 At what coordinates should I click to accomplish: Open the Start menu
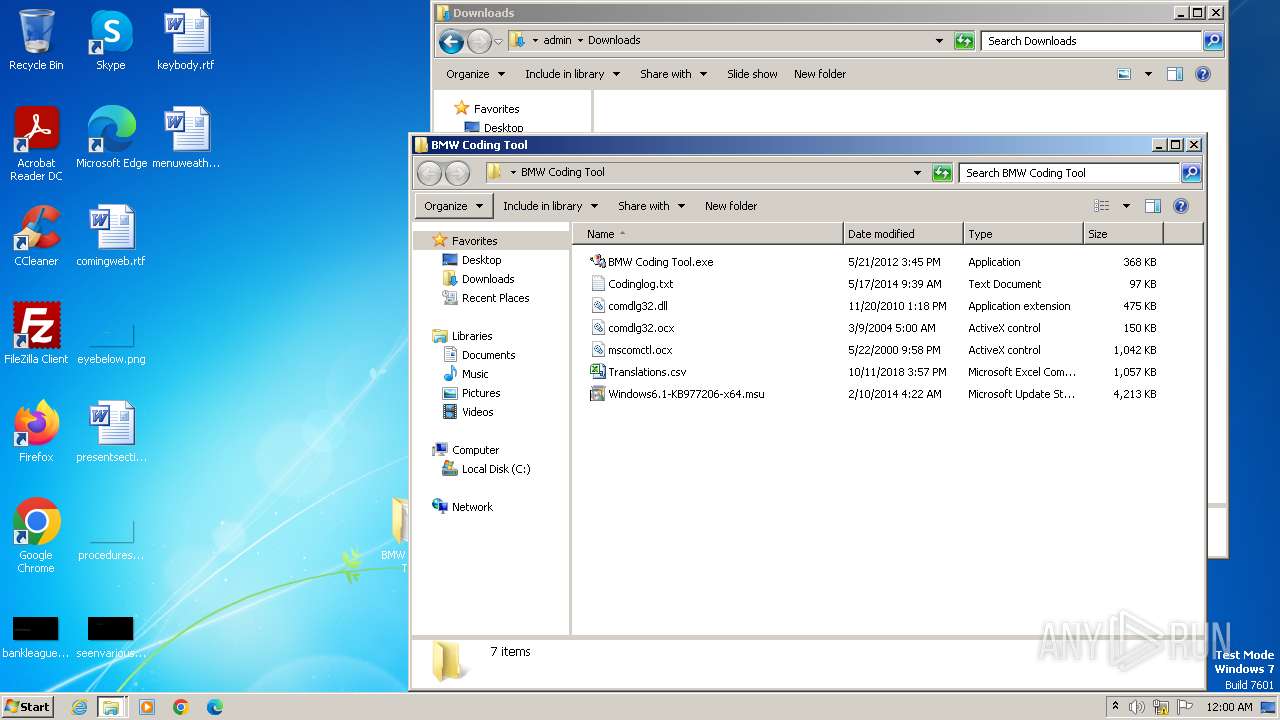tap(27, 707)
